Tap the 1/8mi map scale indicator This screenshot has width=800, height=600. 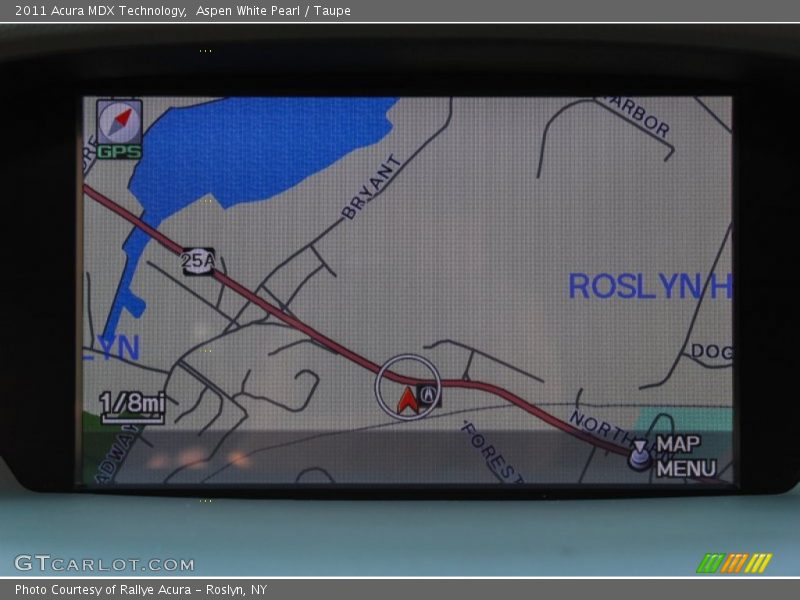[132, 407]
